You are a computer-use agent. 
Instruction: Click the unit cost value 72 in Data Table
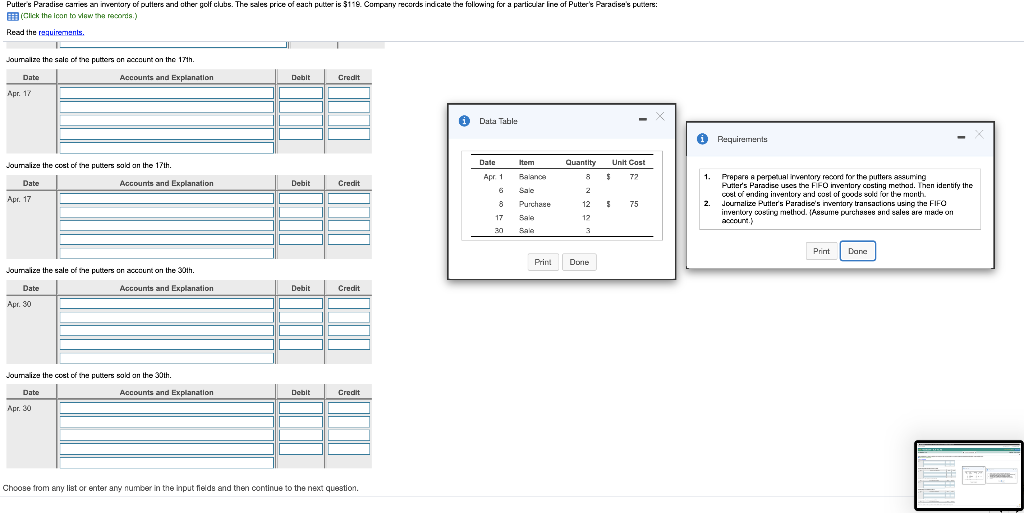tap(633, 177)
